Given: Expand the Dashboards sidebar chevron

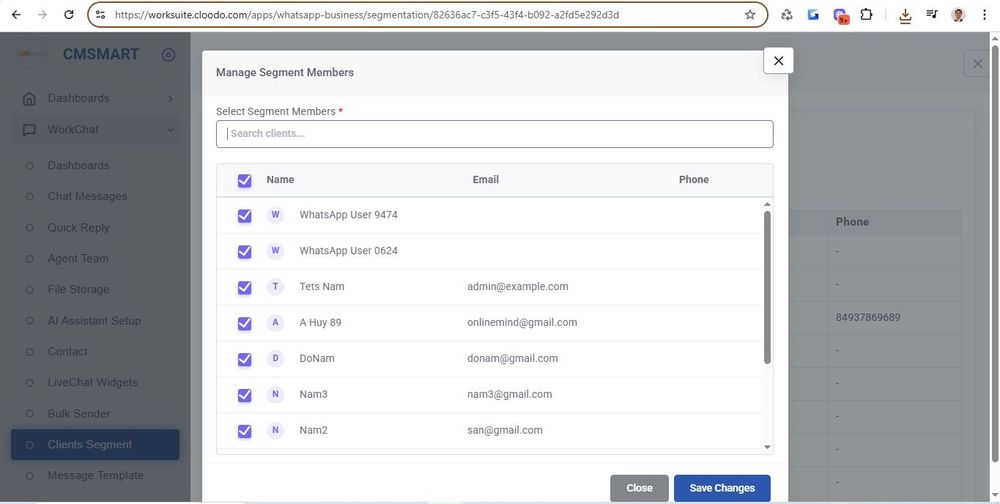Looking at the screenshot, I should point(170,98).
